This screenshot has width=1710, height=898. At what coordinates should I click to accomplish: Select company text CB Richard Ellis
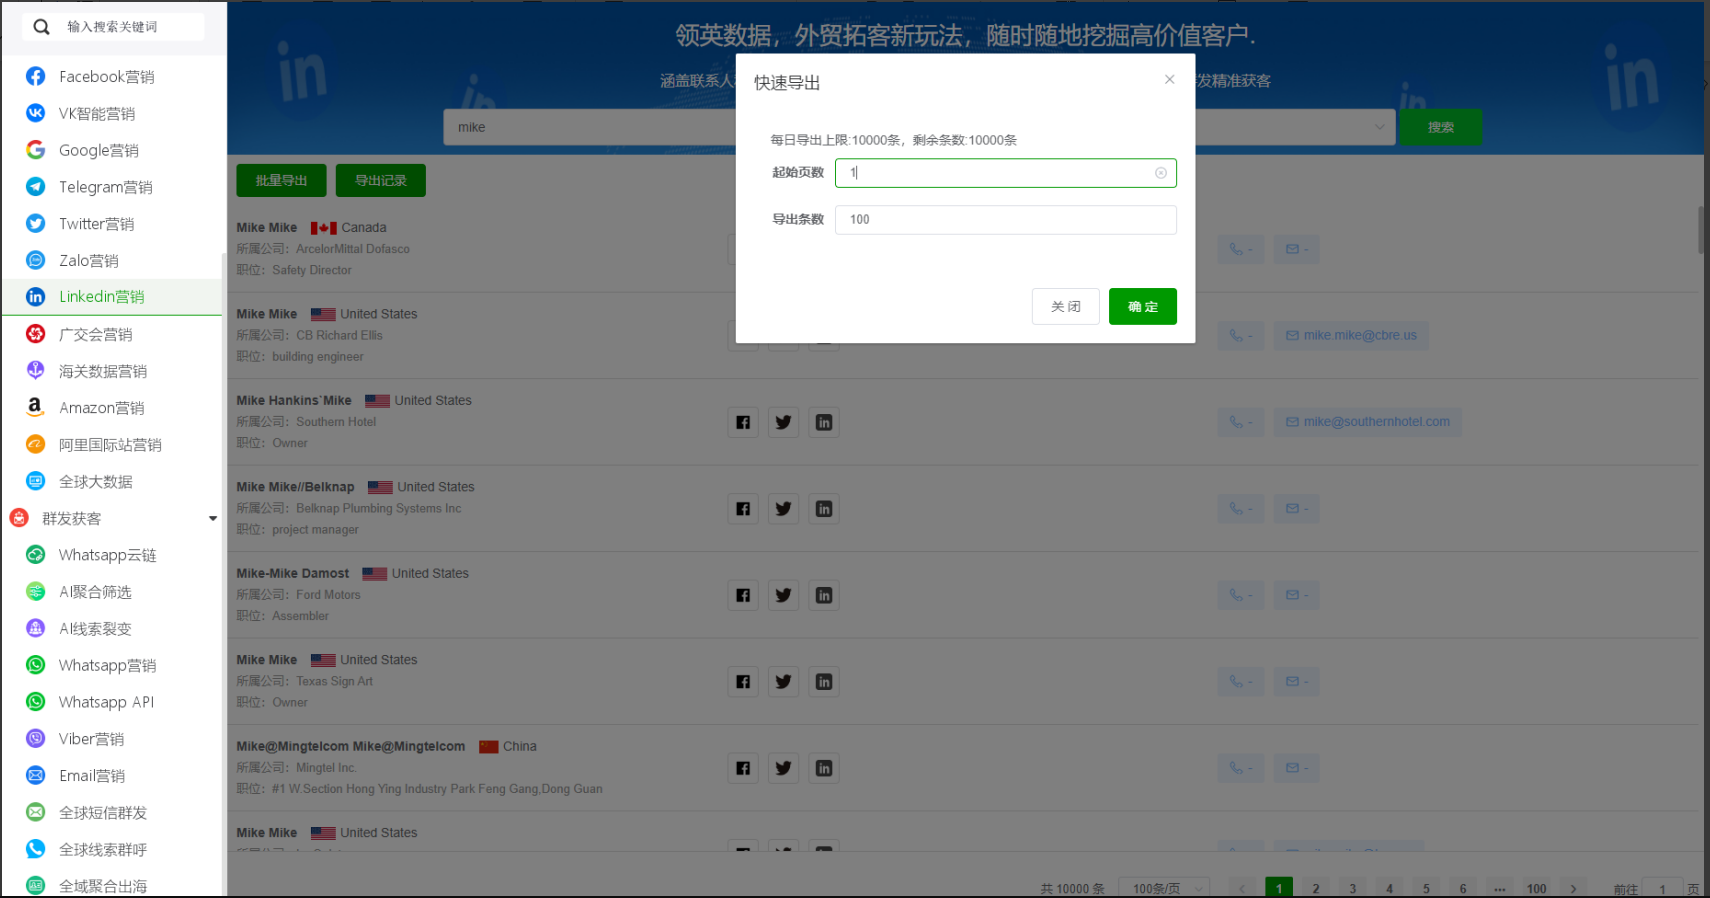point(339,336)
